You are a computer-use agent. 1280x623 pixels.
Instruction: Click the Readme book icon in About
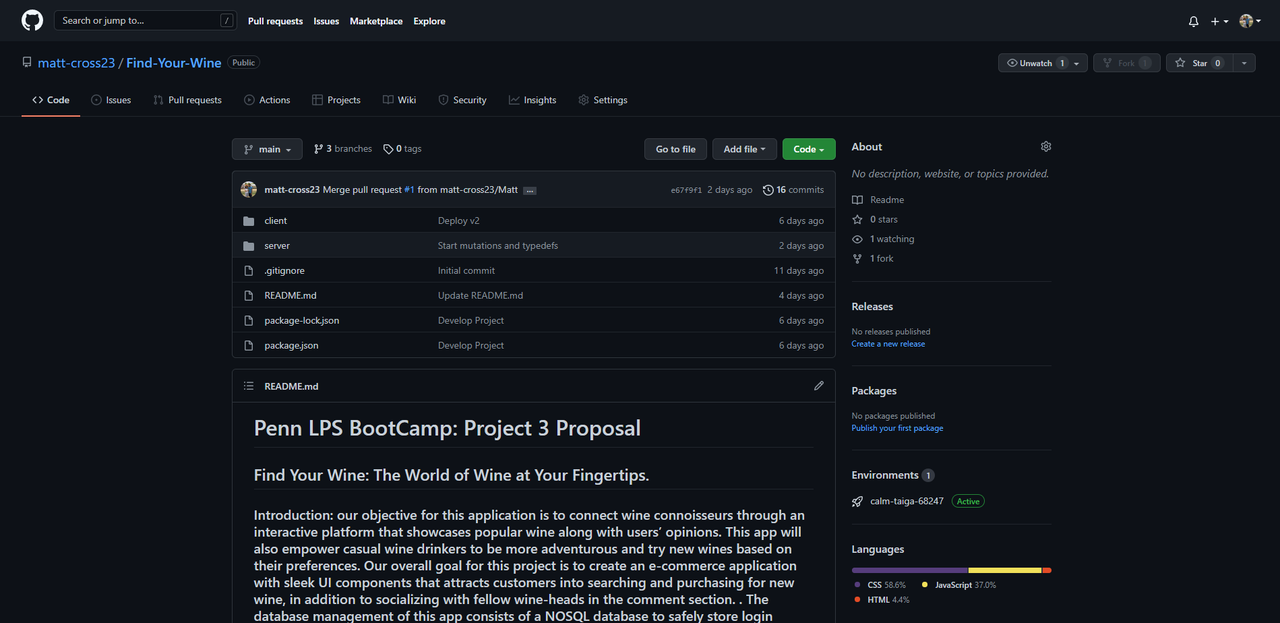(x=857, y=200)
